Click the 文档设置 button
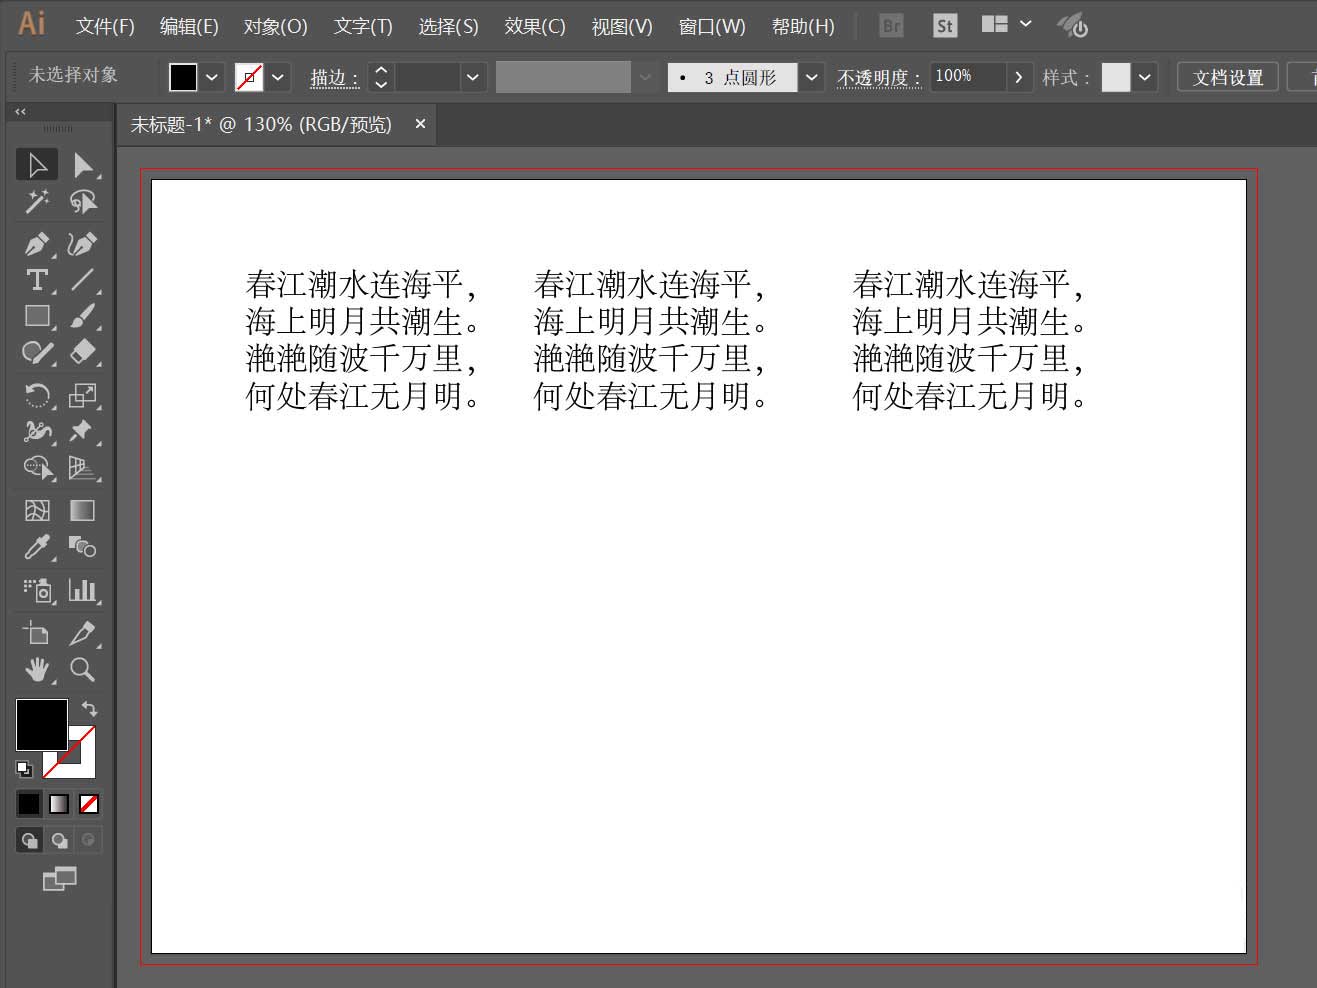This screenshot has height=988, width=1317. click(x=1228, y=77)
